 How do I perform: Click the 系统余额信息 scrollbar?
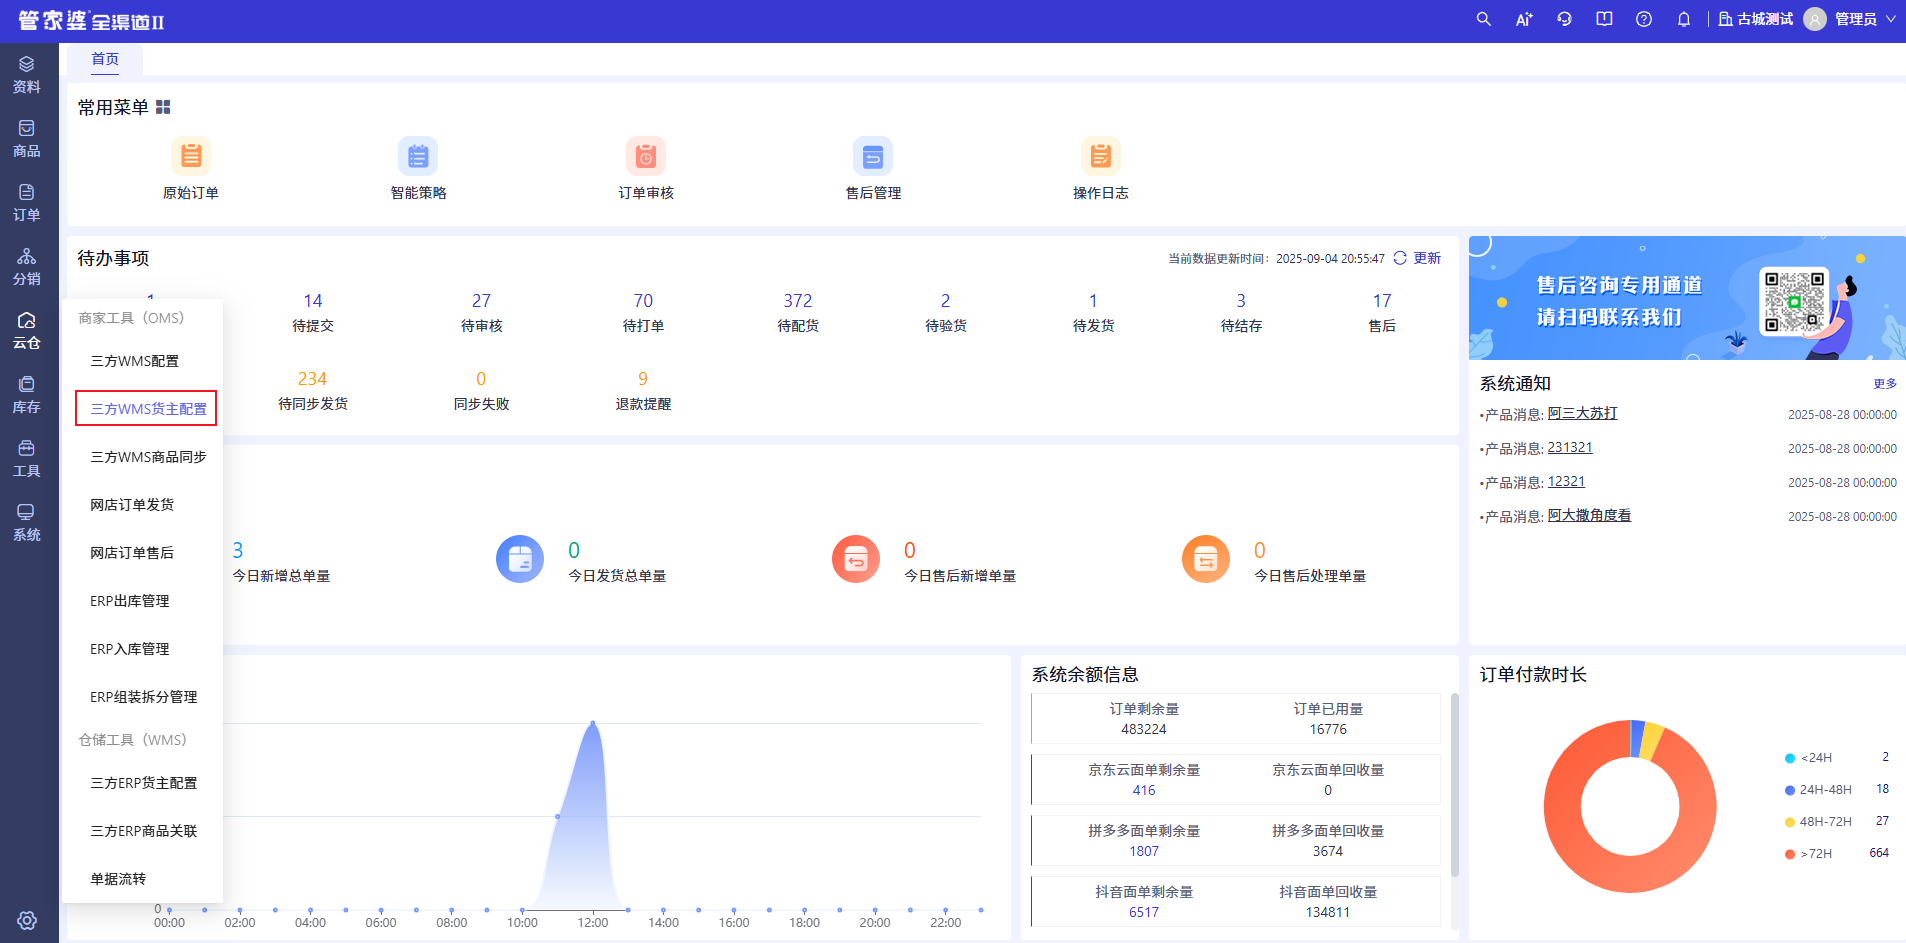pos(1454,785)
